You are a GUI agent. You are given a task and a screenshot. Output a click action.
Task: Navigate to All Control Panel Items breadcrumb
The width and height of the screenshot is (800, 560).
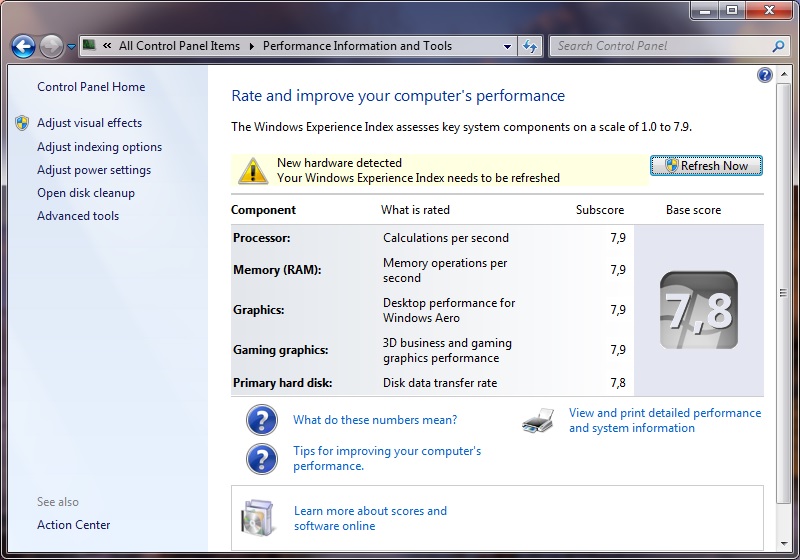(x=180, y=46)
